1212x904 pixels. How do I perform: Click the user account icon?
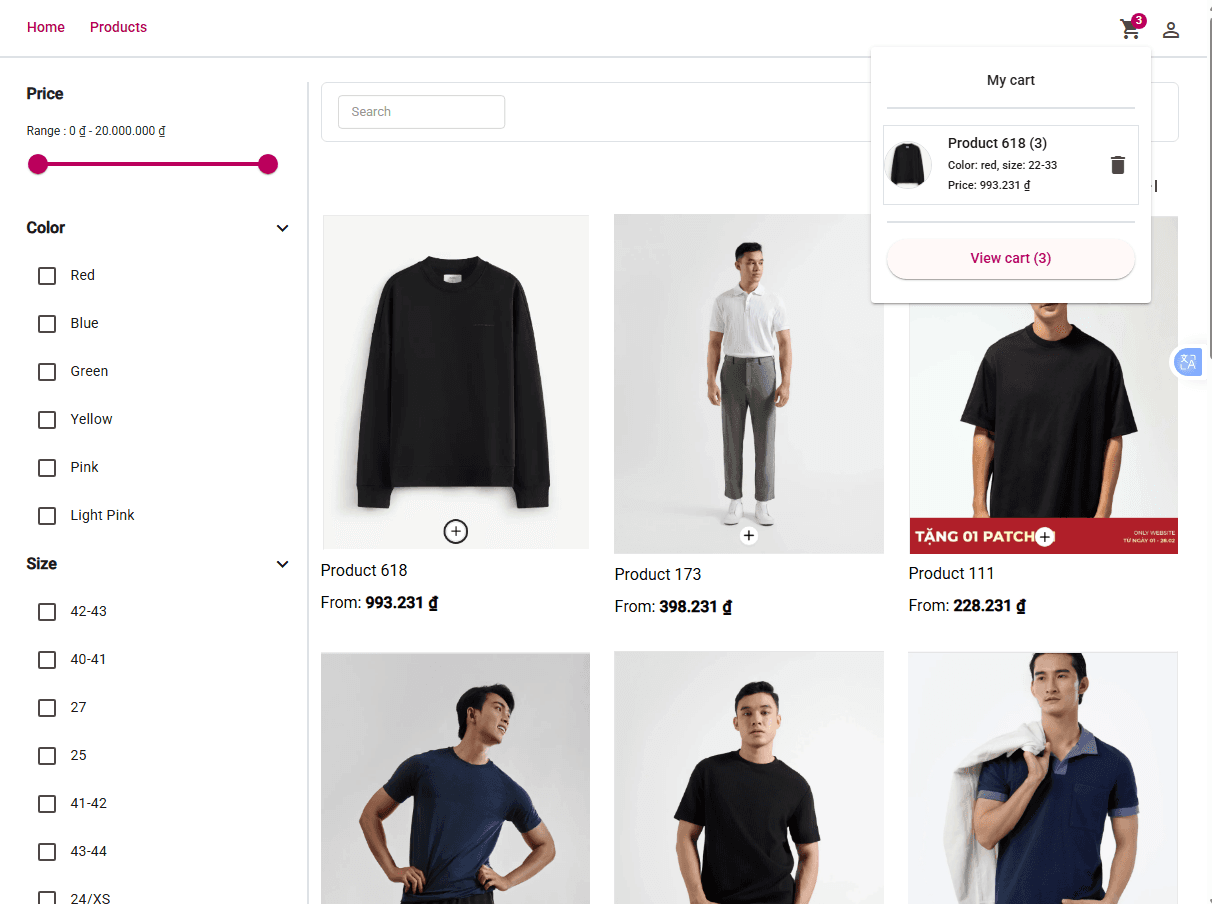pos(1171,29)
